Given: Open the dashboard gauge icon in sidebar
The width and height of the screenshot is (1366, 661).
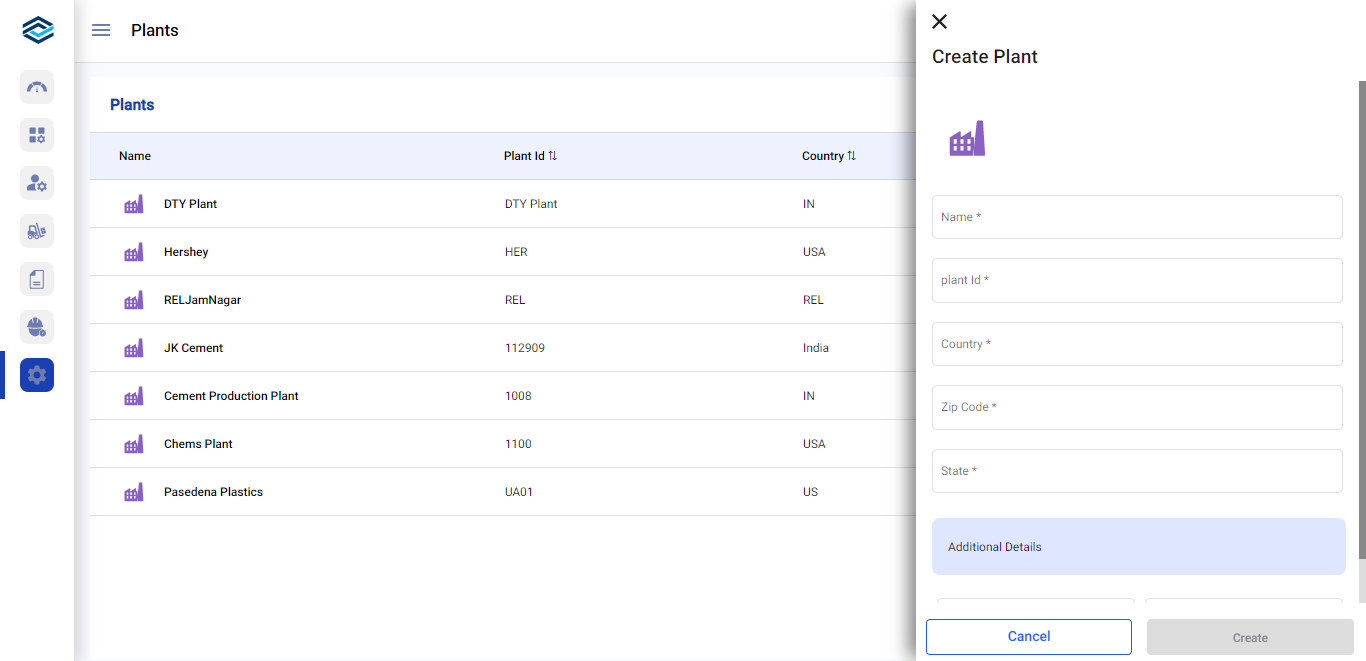Looking at the screenshot, I should click(x=37, y=87).
